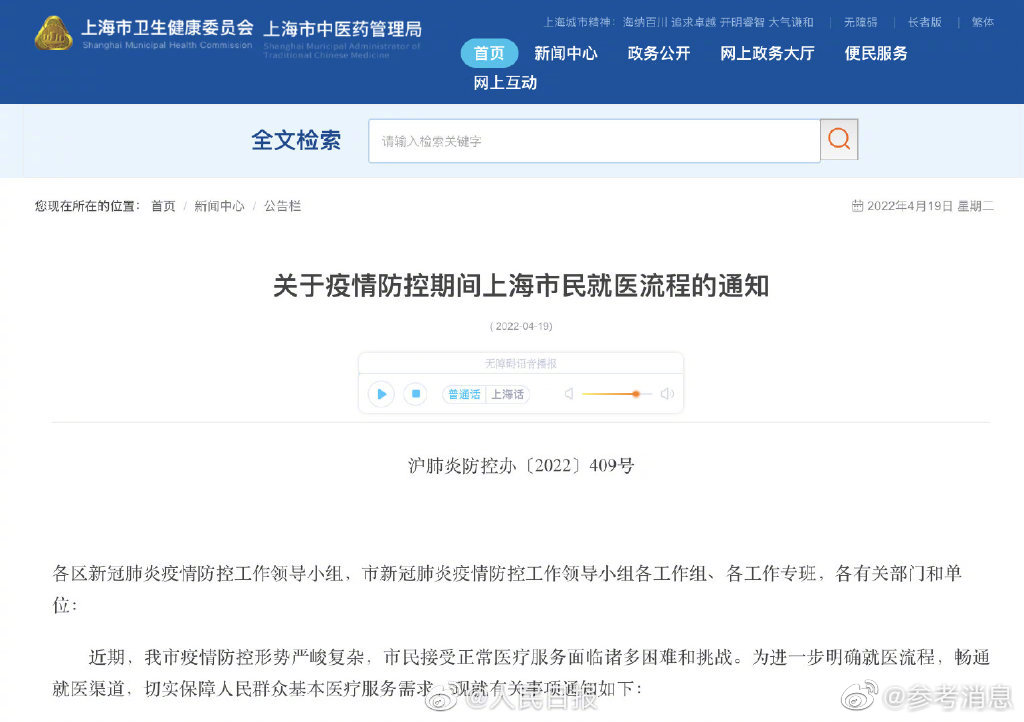Switch site display to 繁体
The image size is (1024, 722).
click(x=983, y=22)
